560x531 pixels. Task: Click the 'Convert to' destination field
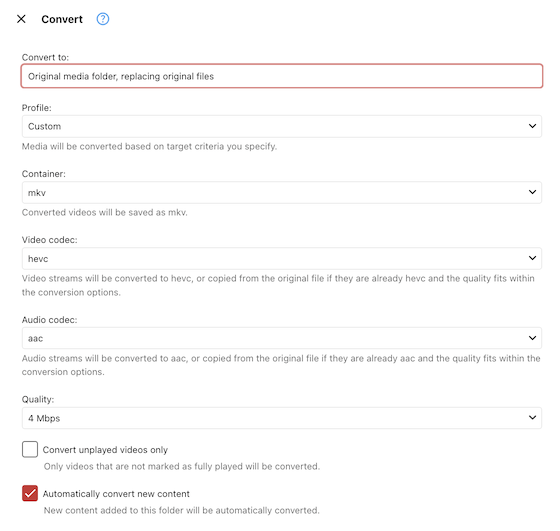coord(282,76)
